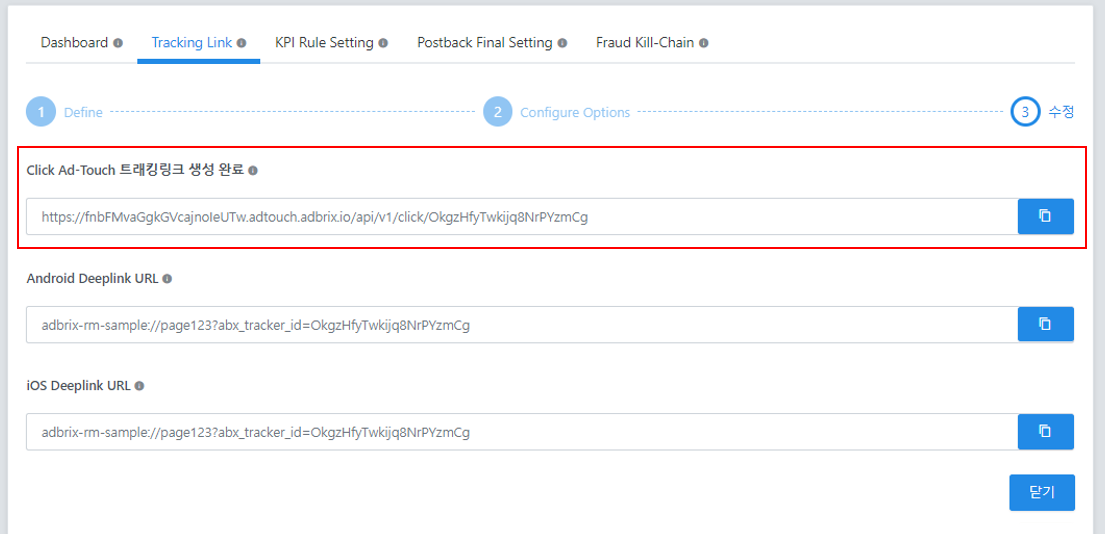Open the Fraud Kill-Chain tab
The image size is (1105, 534).
(645, 42)
